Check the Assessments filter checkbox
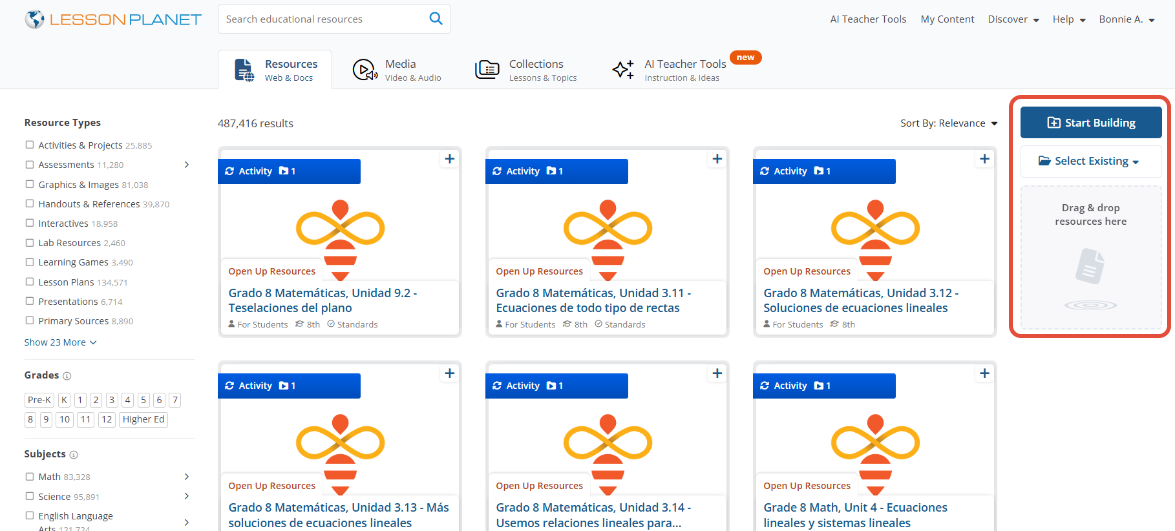Viewport: 1175px width, 531px height. (30, 165)
